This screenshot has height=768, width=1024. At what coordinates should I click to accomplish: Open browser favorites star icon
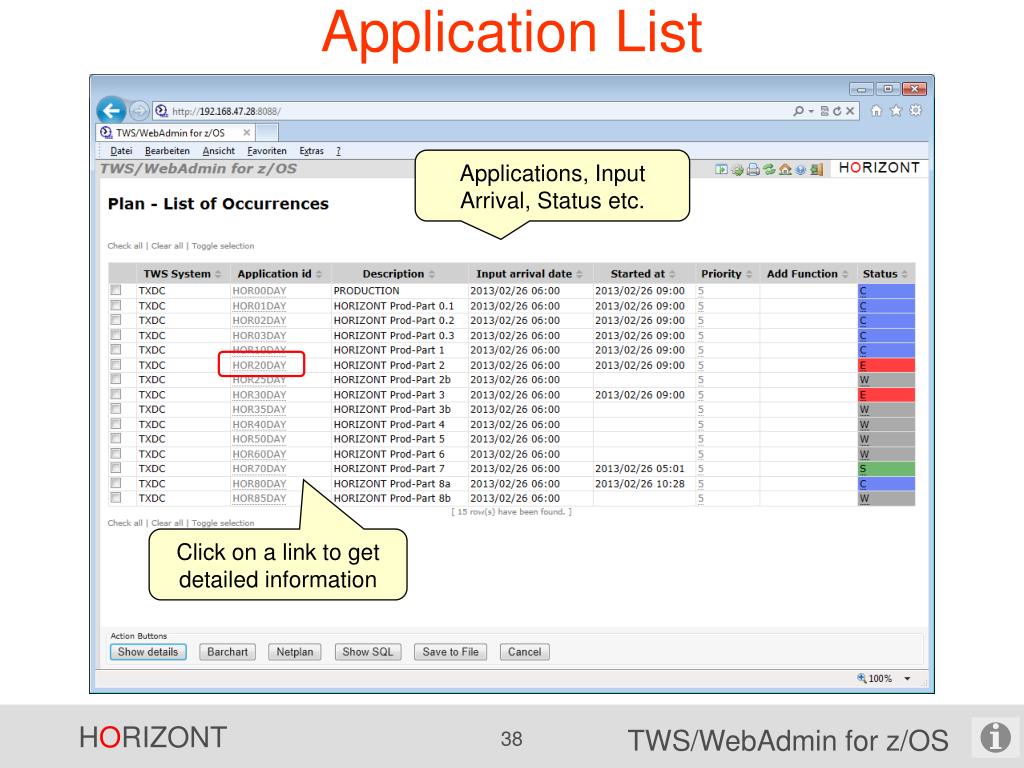(896, 111)
